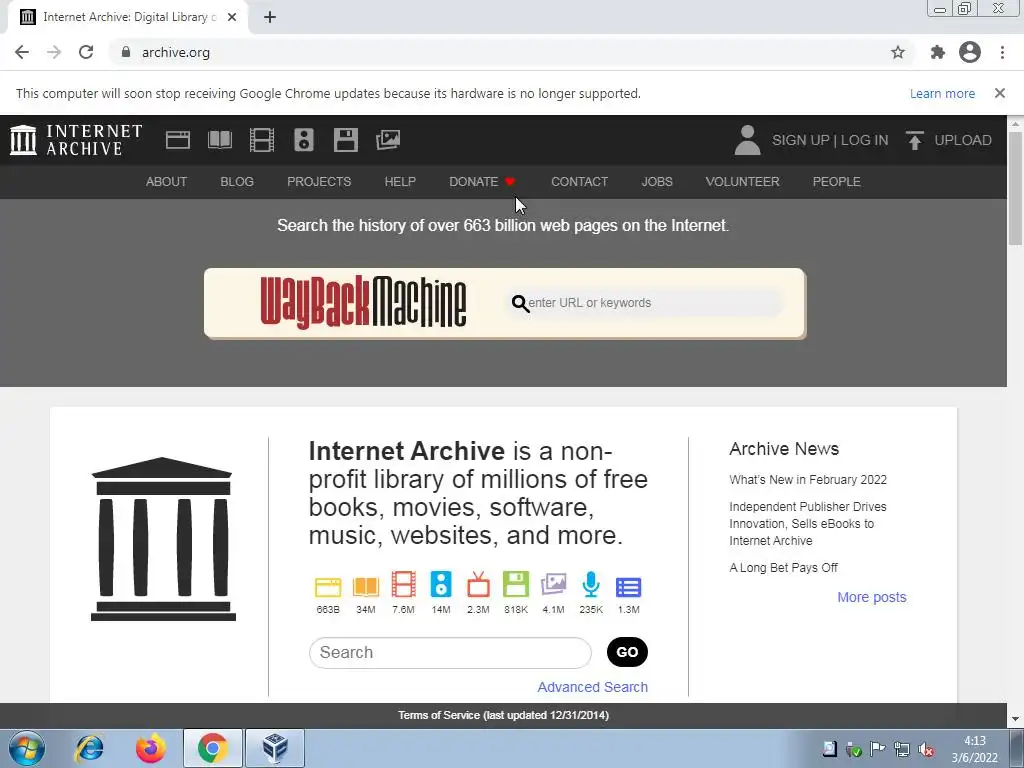Image resolution: width=1024 pixels, height=768 pixels.
Task: Click the SIGN UP link
Action: (x=801, y=140)
